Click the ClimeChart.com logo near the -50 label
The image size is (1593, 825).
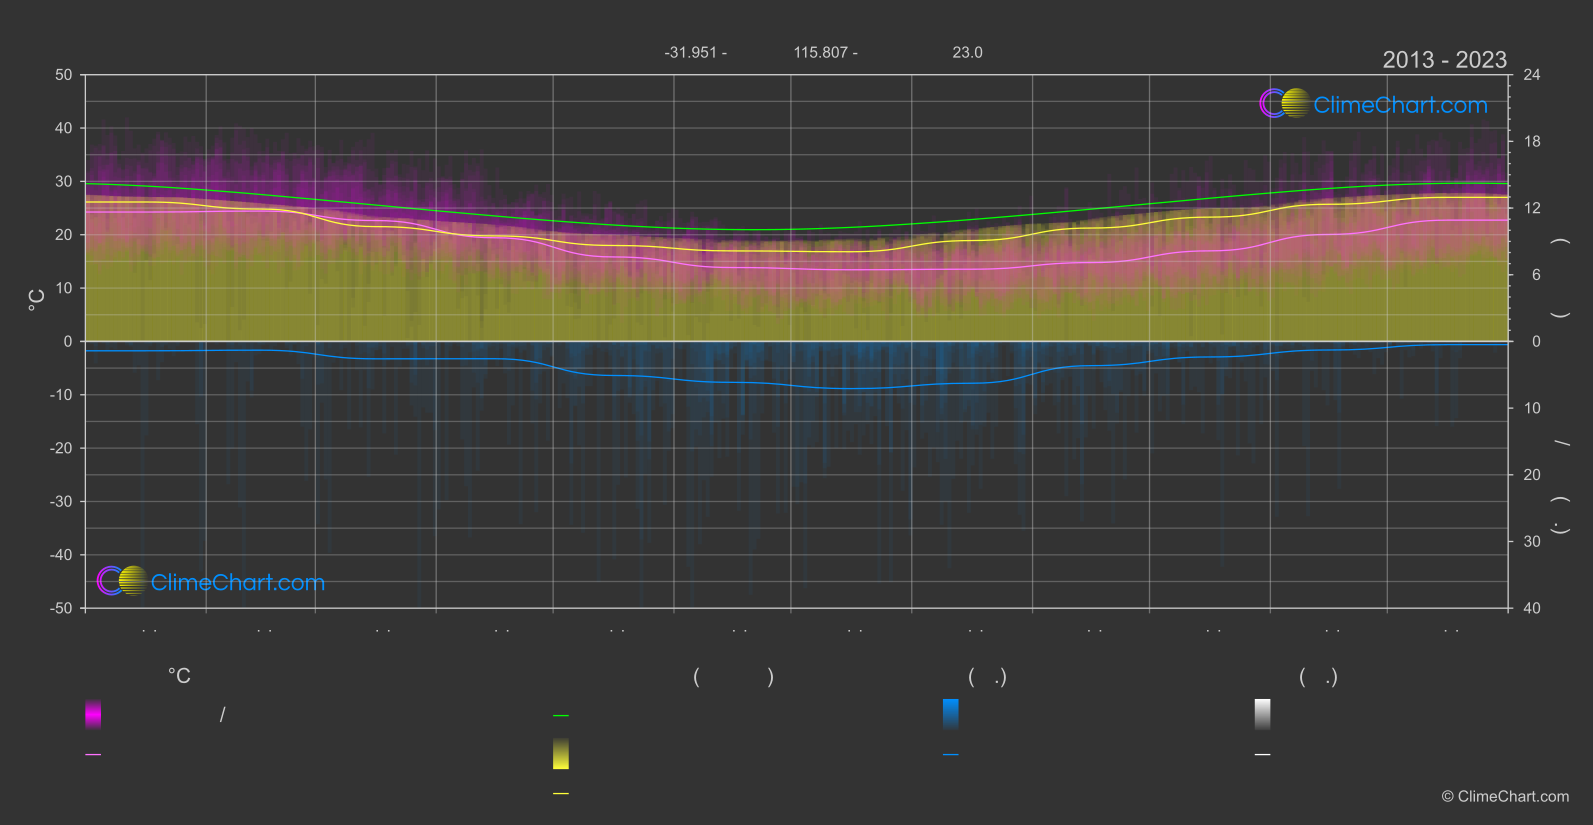[211, 581]
